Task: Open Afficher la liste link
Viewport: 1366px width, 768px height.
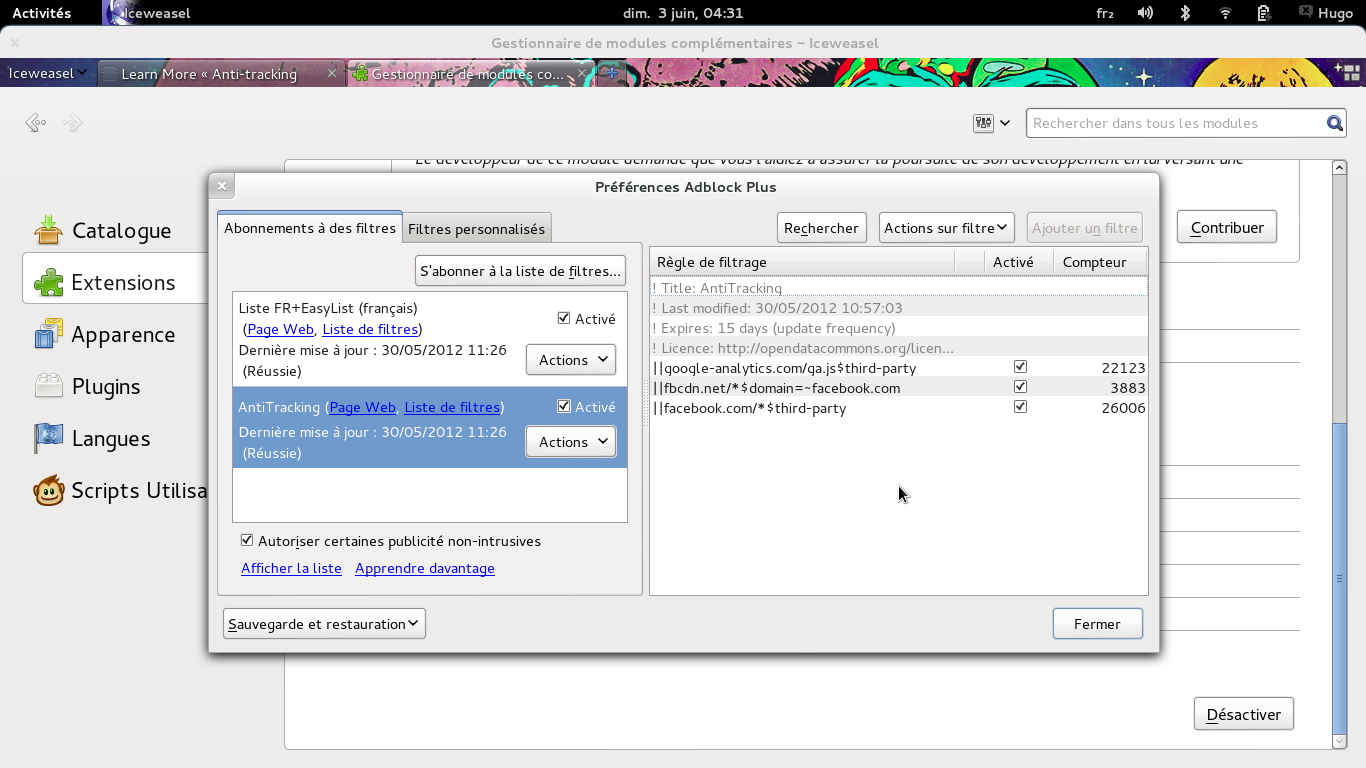Action: [x=291, y=568]
